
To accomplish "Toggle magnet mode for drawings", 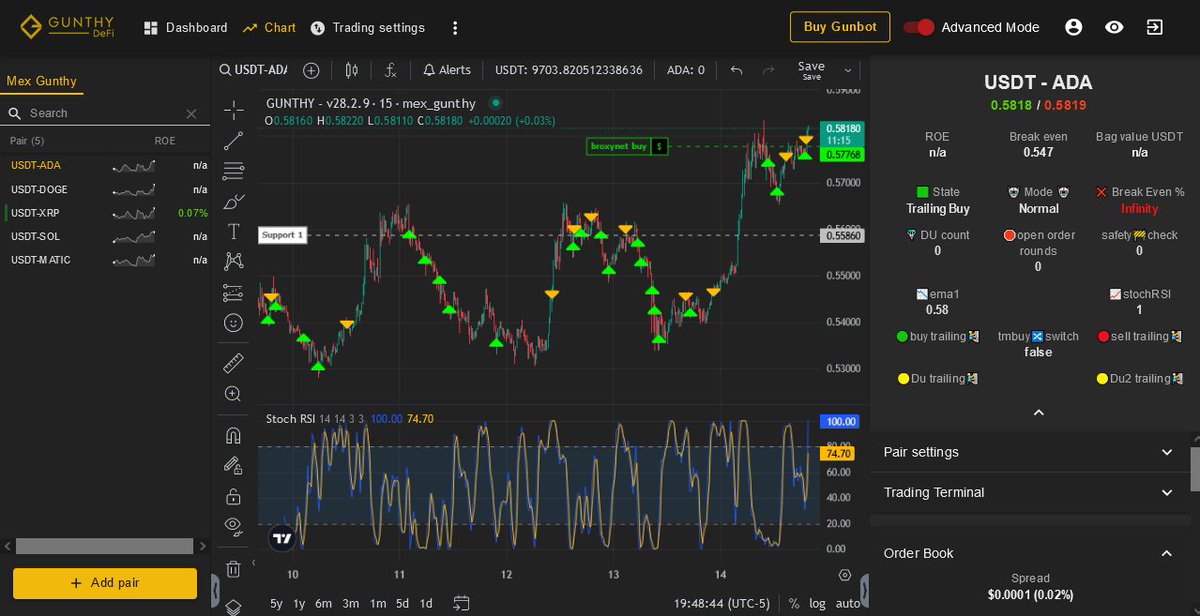I will (233, 435).
